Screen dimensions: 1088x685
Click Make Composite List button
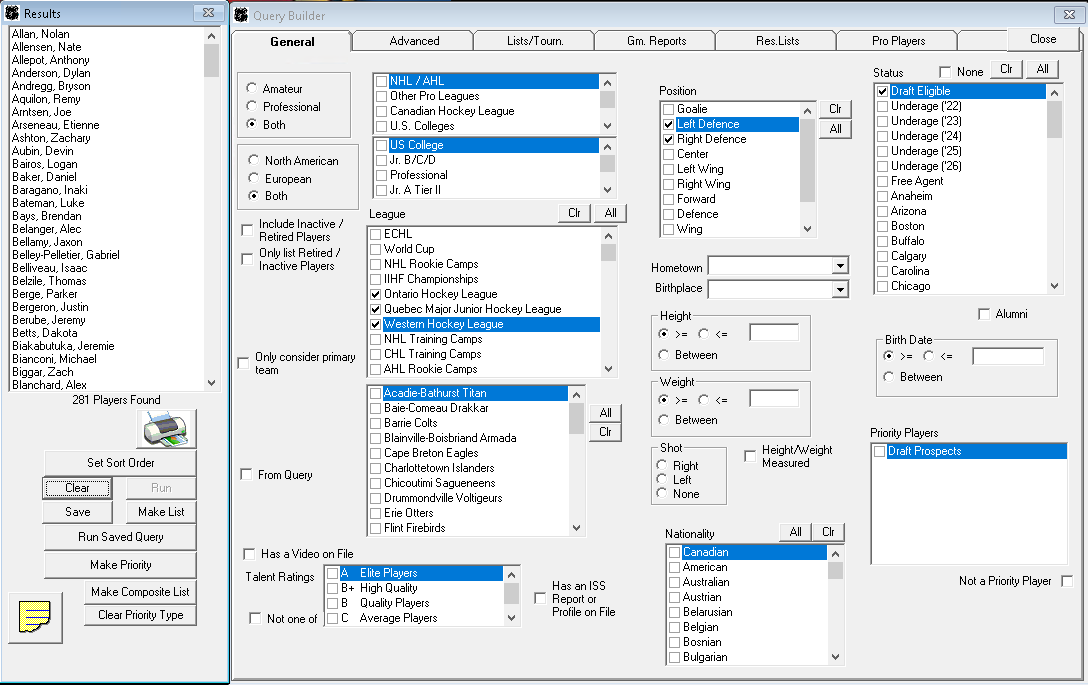pos(140,592)
